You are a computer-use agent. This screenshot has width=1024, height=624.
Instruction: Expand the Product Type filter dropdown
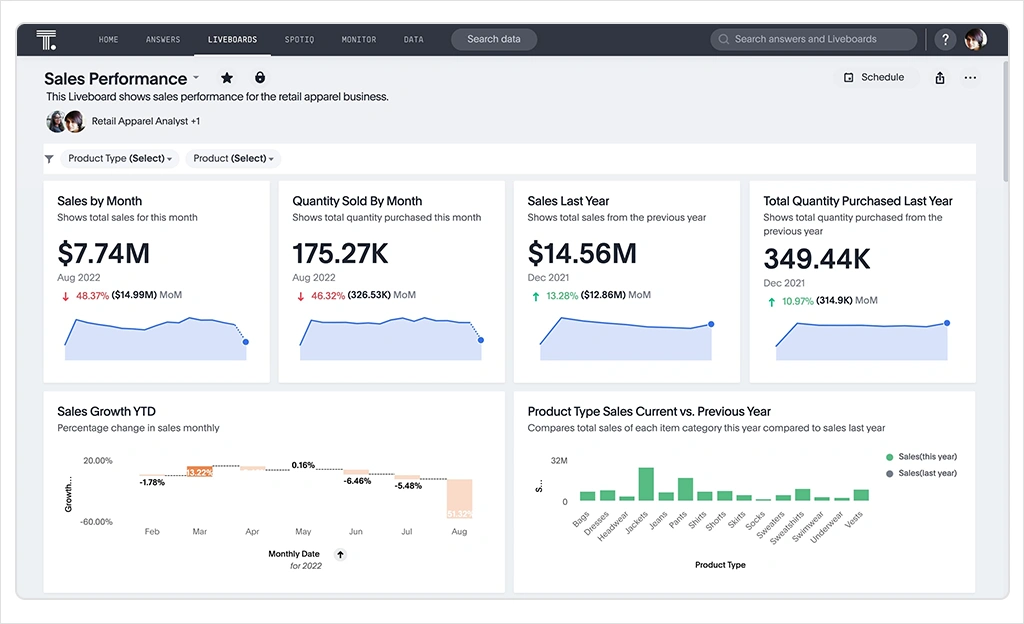(x=121, y=159)
